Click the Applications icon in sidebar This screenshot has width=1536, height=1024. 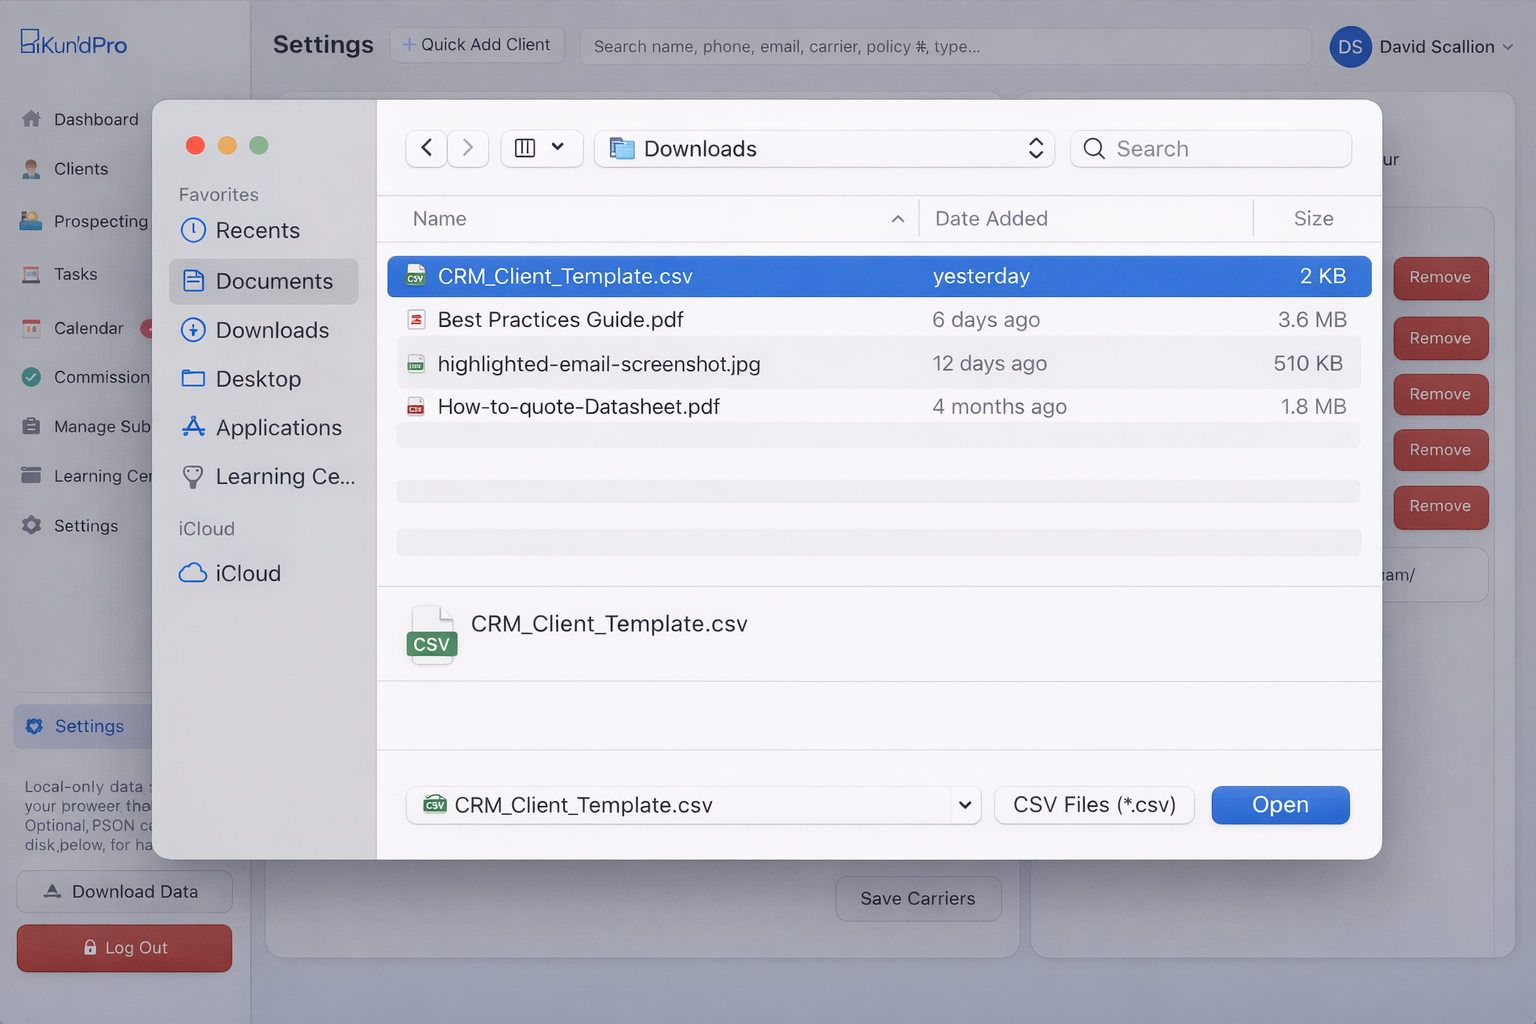pyautogui.click(x=193, y=428)
